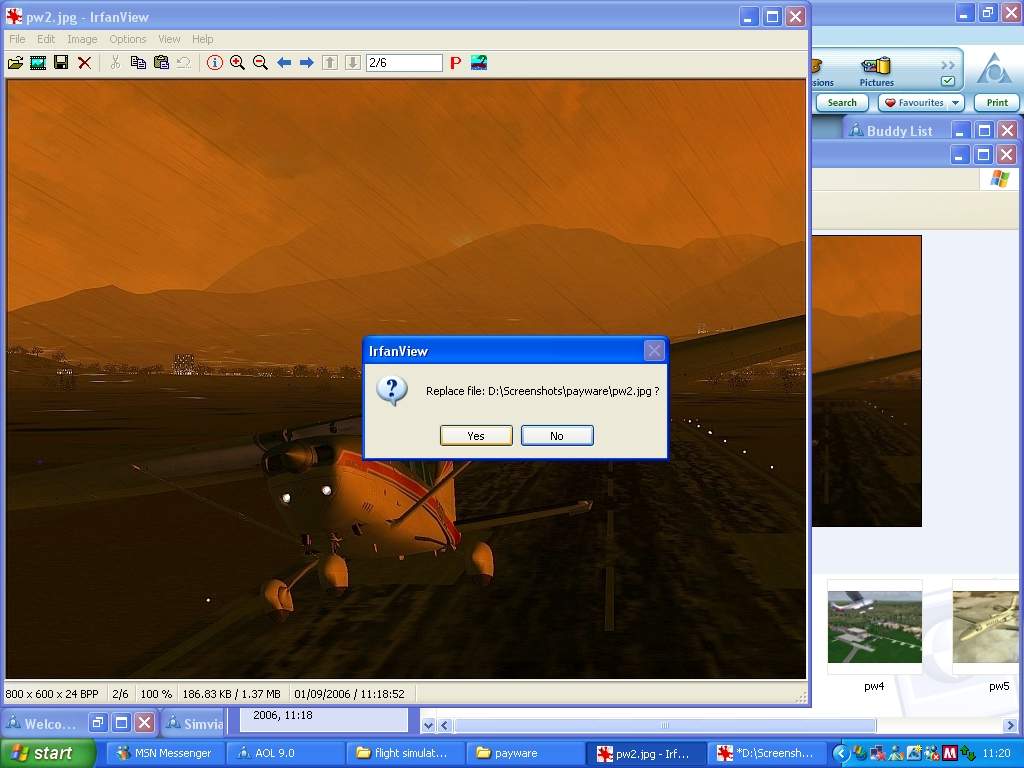The width and height of the screenshot is (1024, 768).
Task: Click the red Delete X icon
Action: (x=85, y=63)
